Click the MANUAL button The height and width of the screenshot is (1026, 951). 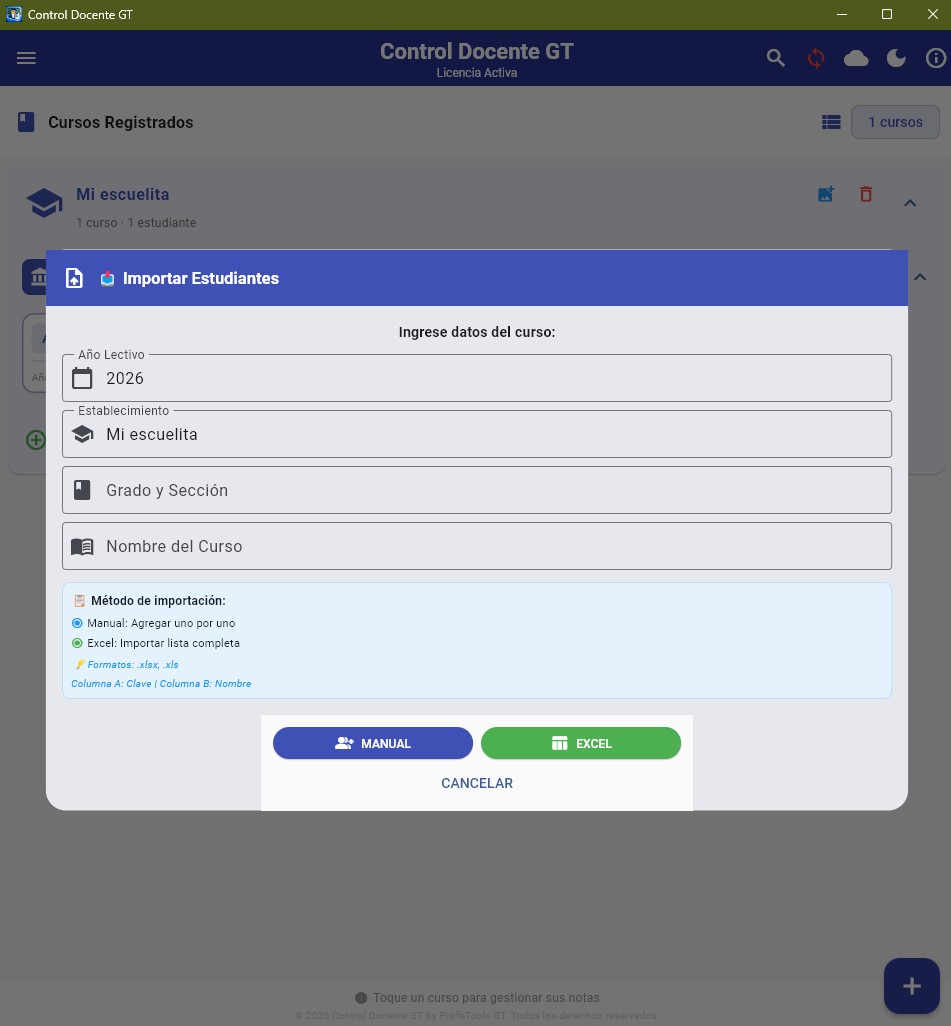click(373, 743)
